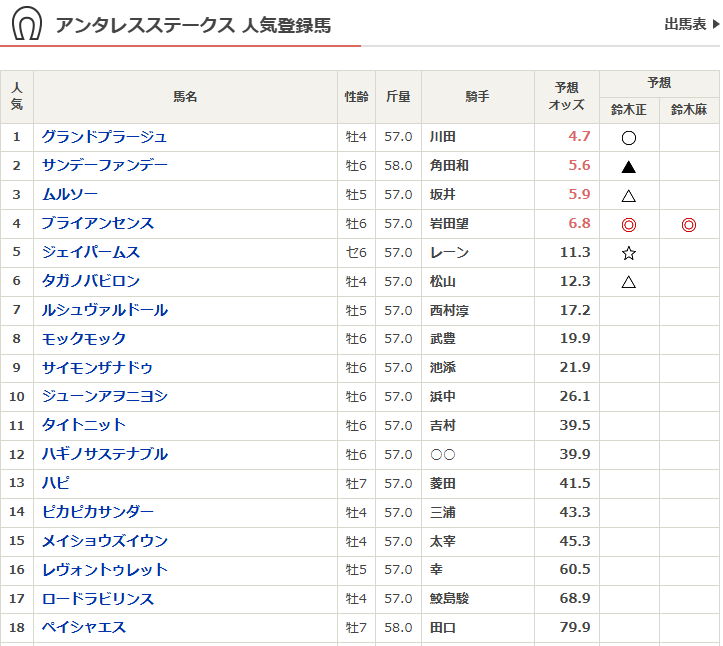Click the triangle mark for タガノバビロン
Screen dimensions: 723x646
(629, 282)
